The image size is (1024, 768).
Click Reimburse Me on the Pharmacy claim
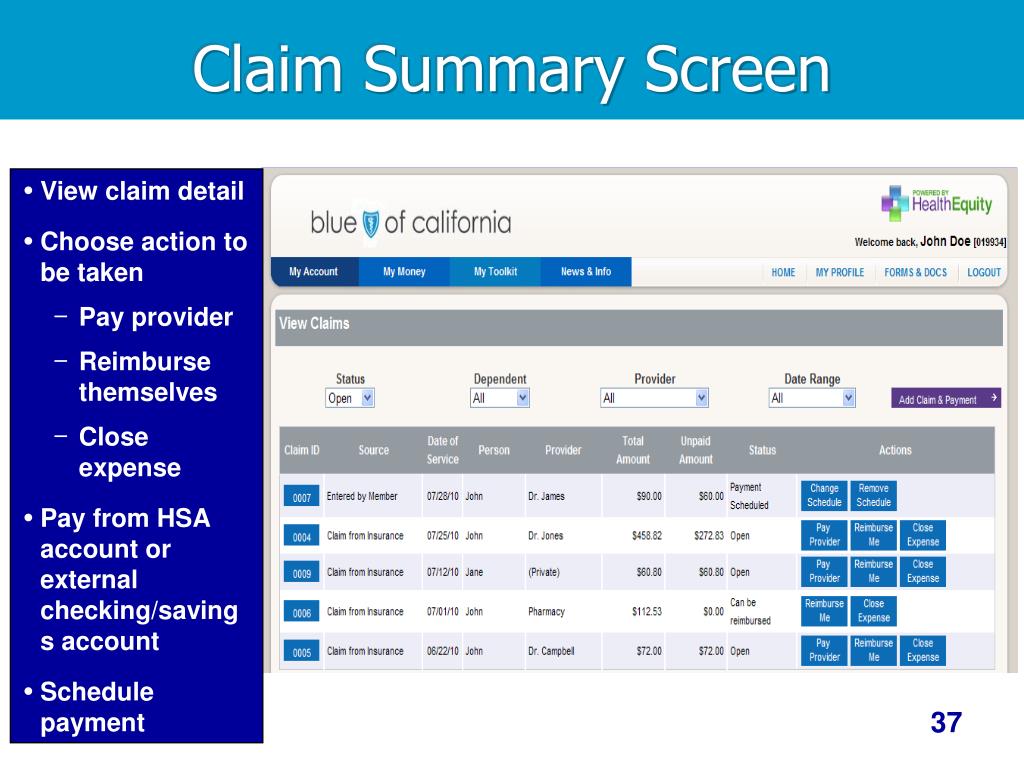point(822,611)
